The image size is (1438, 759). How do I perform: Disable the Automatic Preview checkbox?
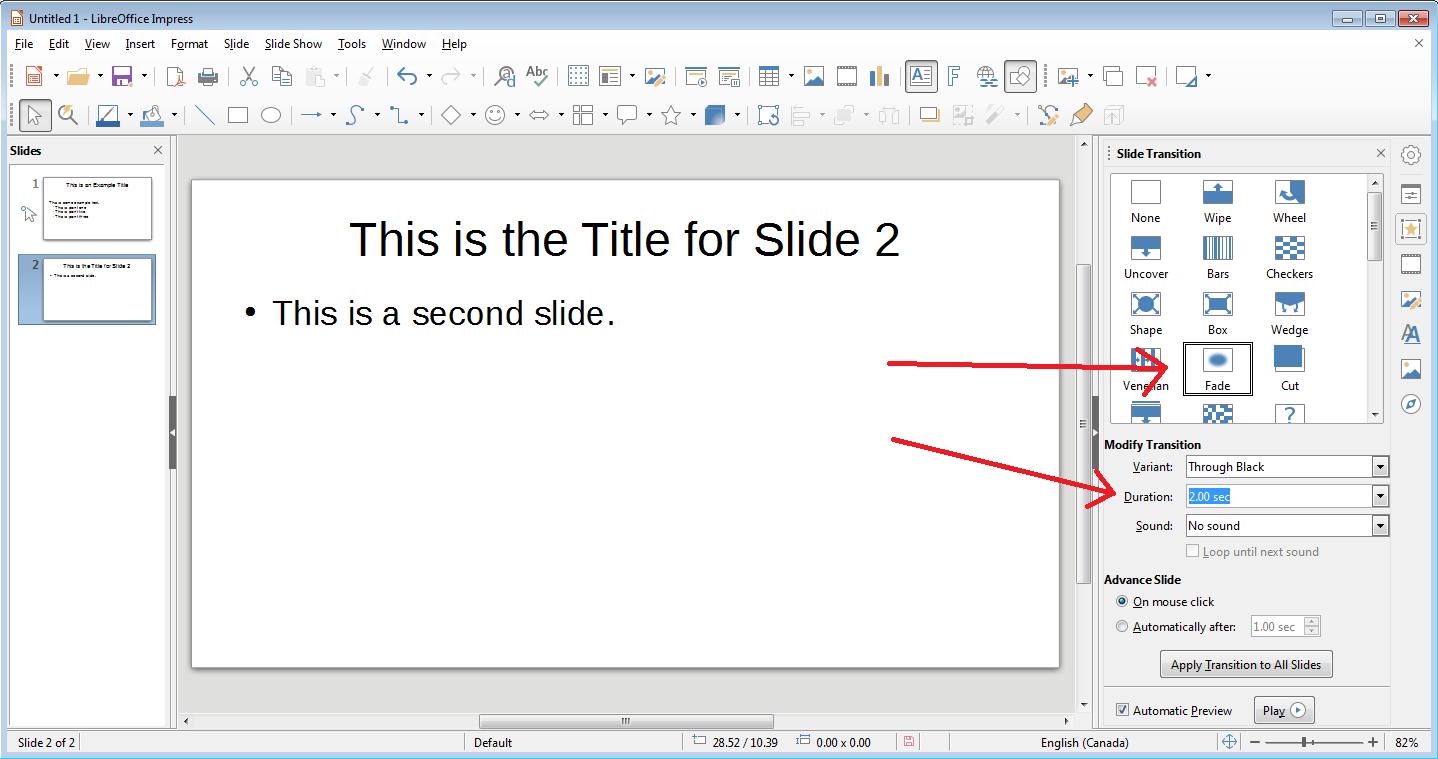point(1122,710)
